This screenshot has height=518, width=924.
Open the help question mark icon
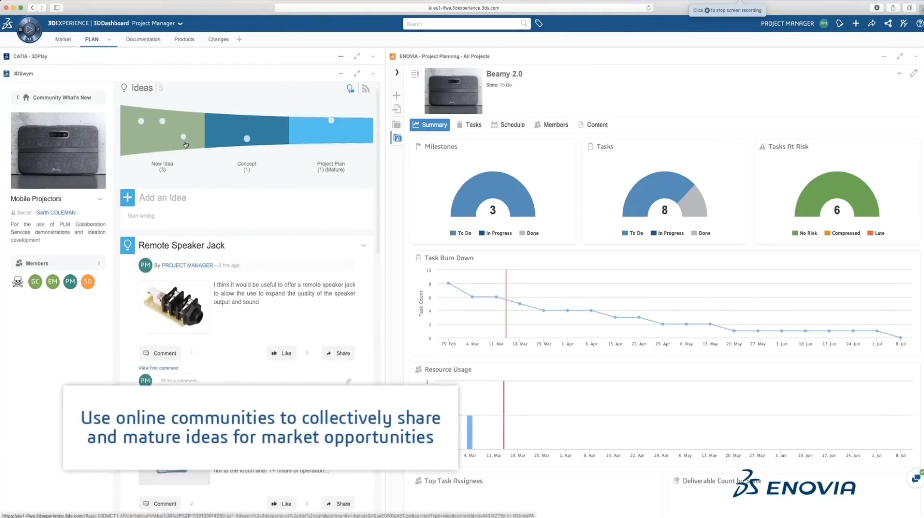click(x=919, y=24)
